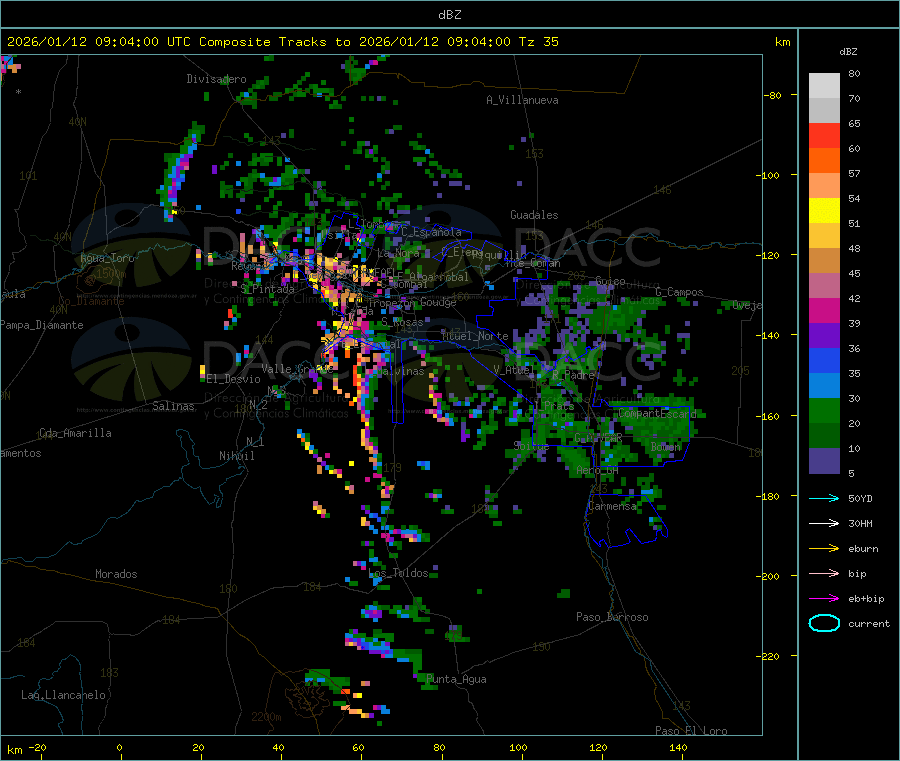Click the 'Agua_Toro' map label

click(x=107, y=258)
